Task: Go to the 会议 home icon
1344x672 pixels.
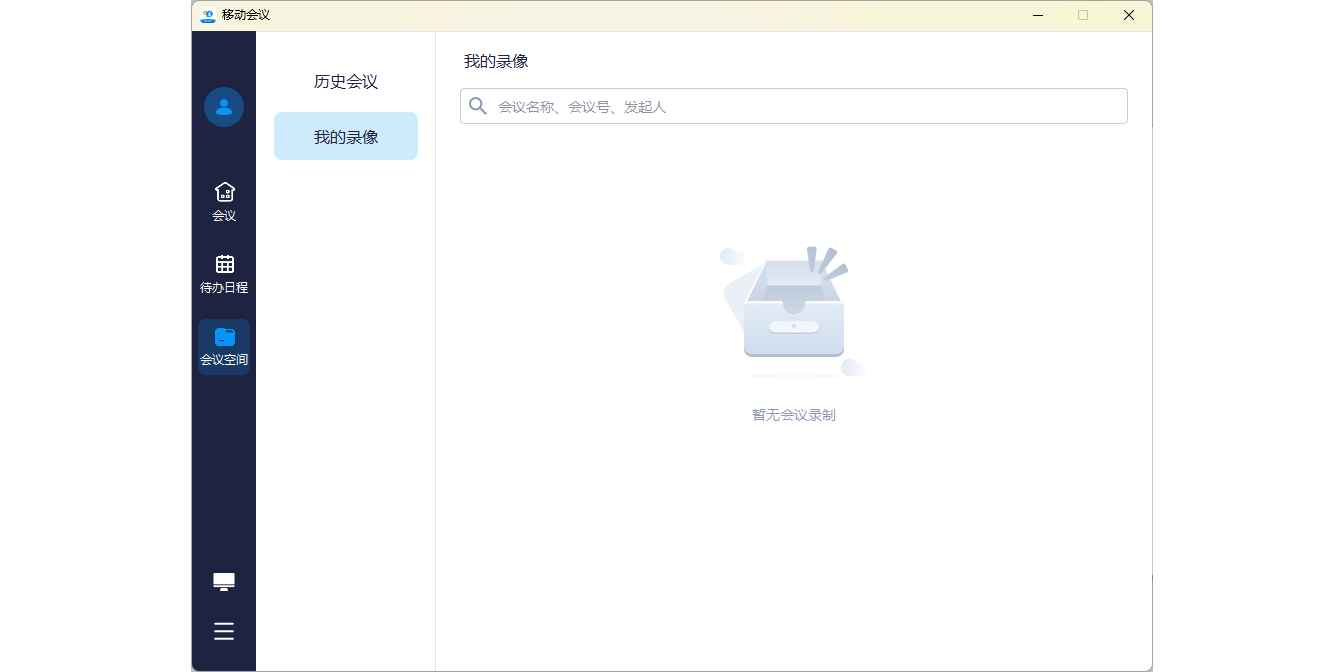Action: tap(224, 192)
